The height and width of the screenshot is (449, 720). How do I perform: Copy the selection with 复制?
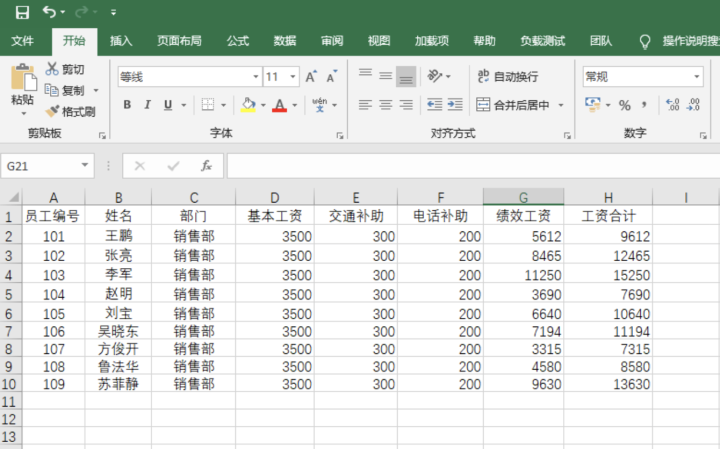tap(65, 90)
